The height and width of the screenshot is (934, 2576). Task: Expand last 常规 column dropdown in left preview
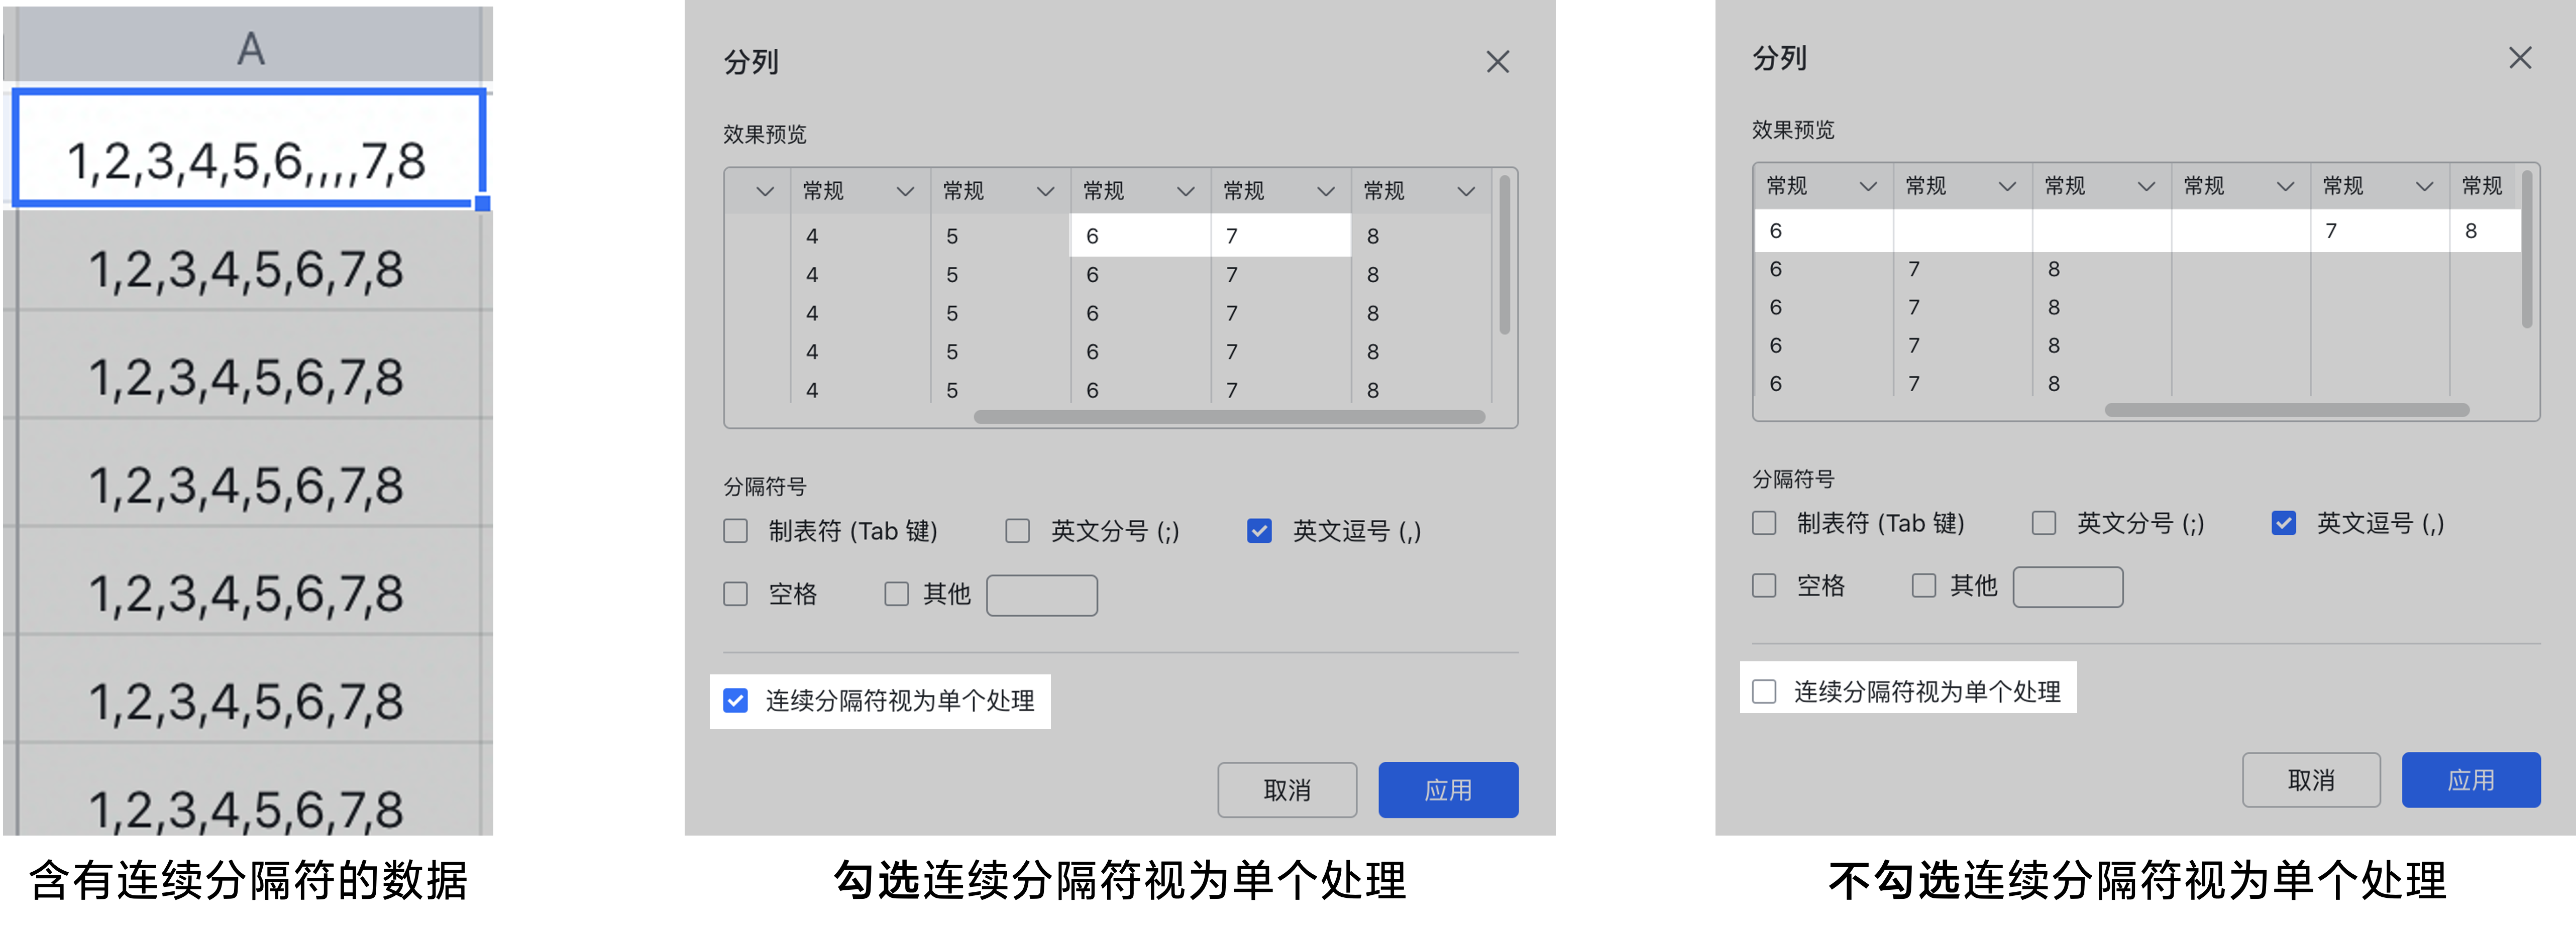click(1466, 191)
